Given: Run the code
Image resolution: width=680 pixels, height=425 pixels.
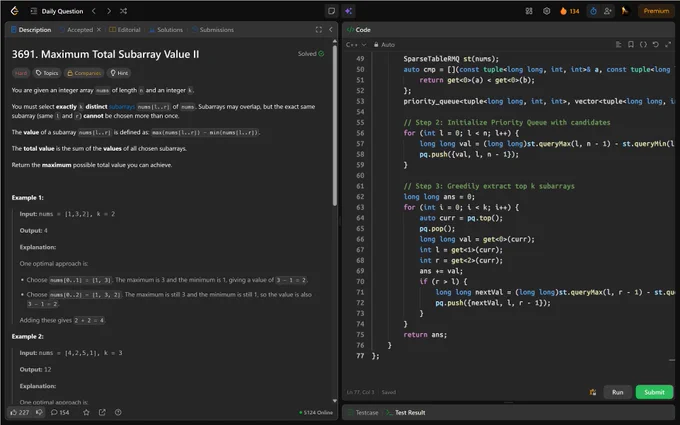Looking at the screenshot, I should [x=618, y=392].
